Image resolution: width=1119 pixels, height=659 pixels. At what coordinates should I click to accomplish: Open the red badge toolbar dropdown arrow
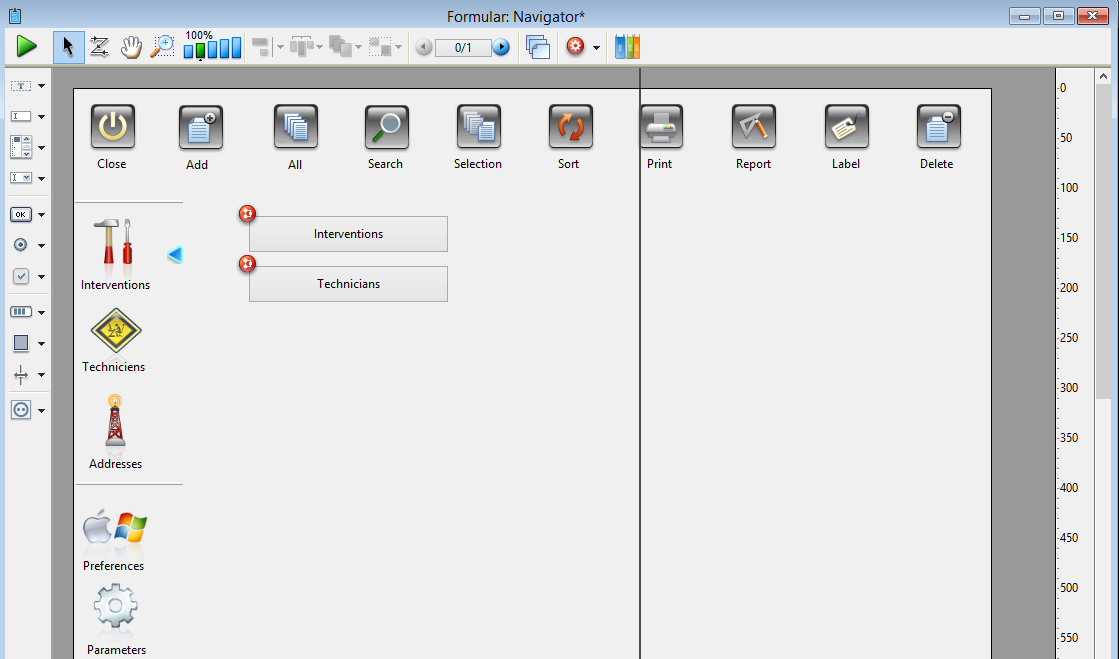click(x=597, y=48)
